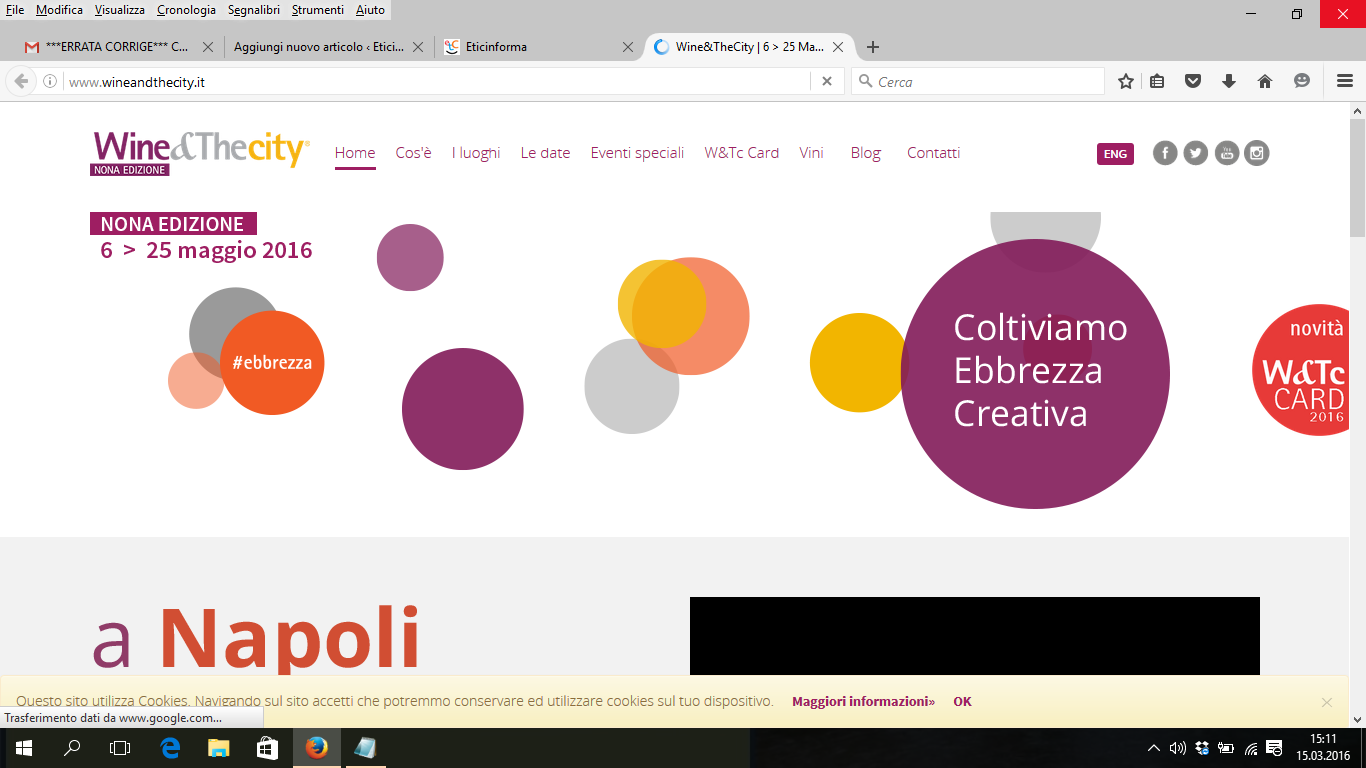Open the Twitter social icon
The image size is (1366, 768).
click(x=1196, y=153)
